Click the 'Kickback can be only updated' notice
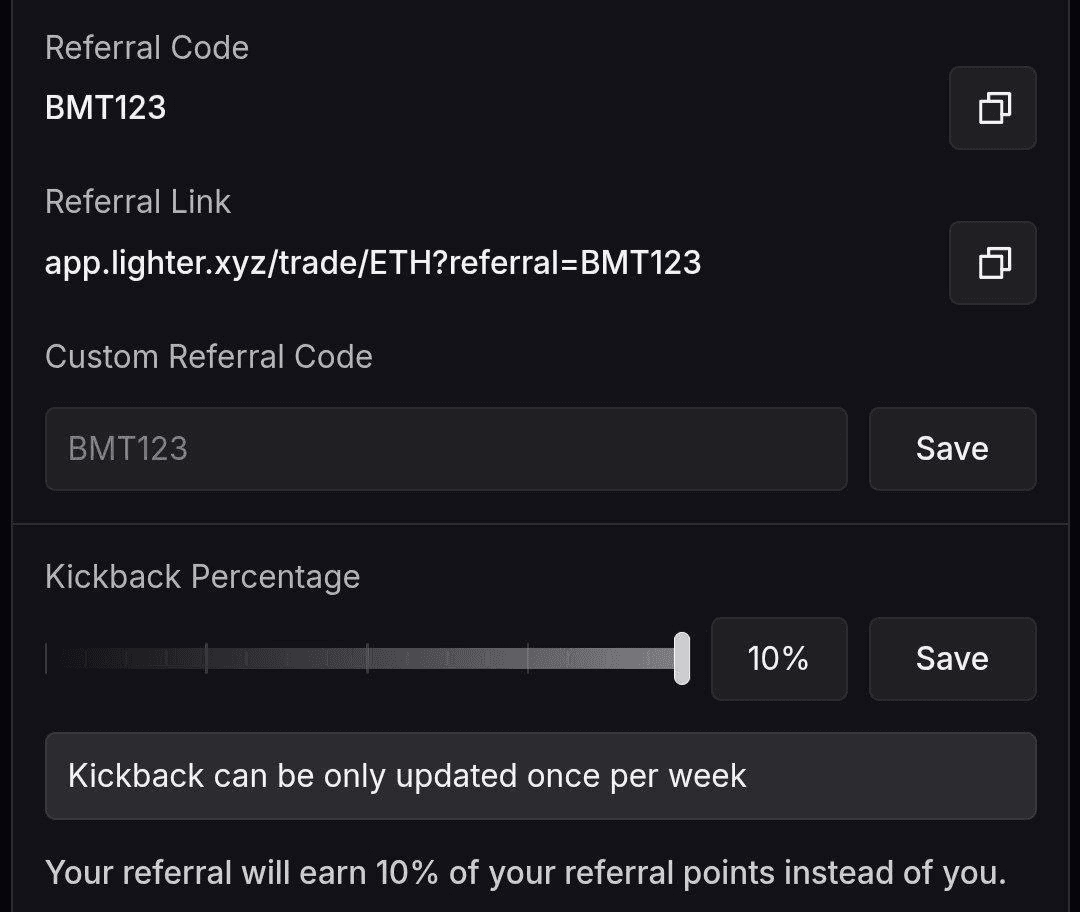This screenshot has height=912, width=1080. 407,776
